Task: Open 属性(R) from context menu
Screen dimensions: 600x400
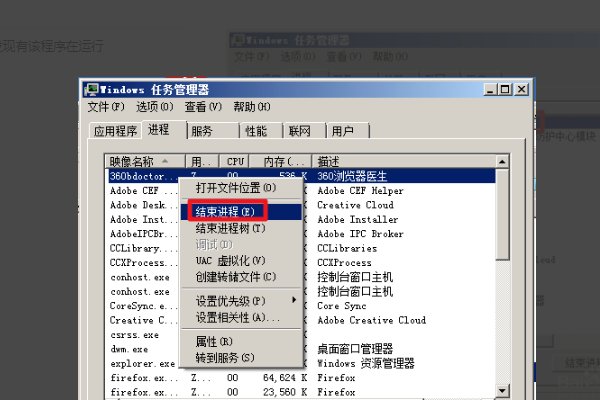Action: coord(241,341)
